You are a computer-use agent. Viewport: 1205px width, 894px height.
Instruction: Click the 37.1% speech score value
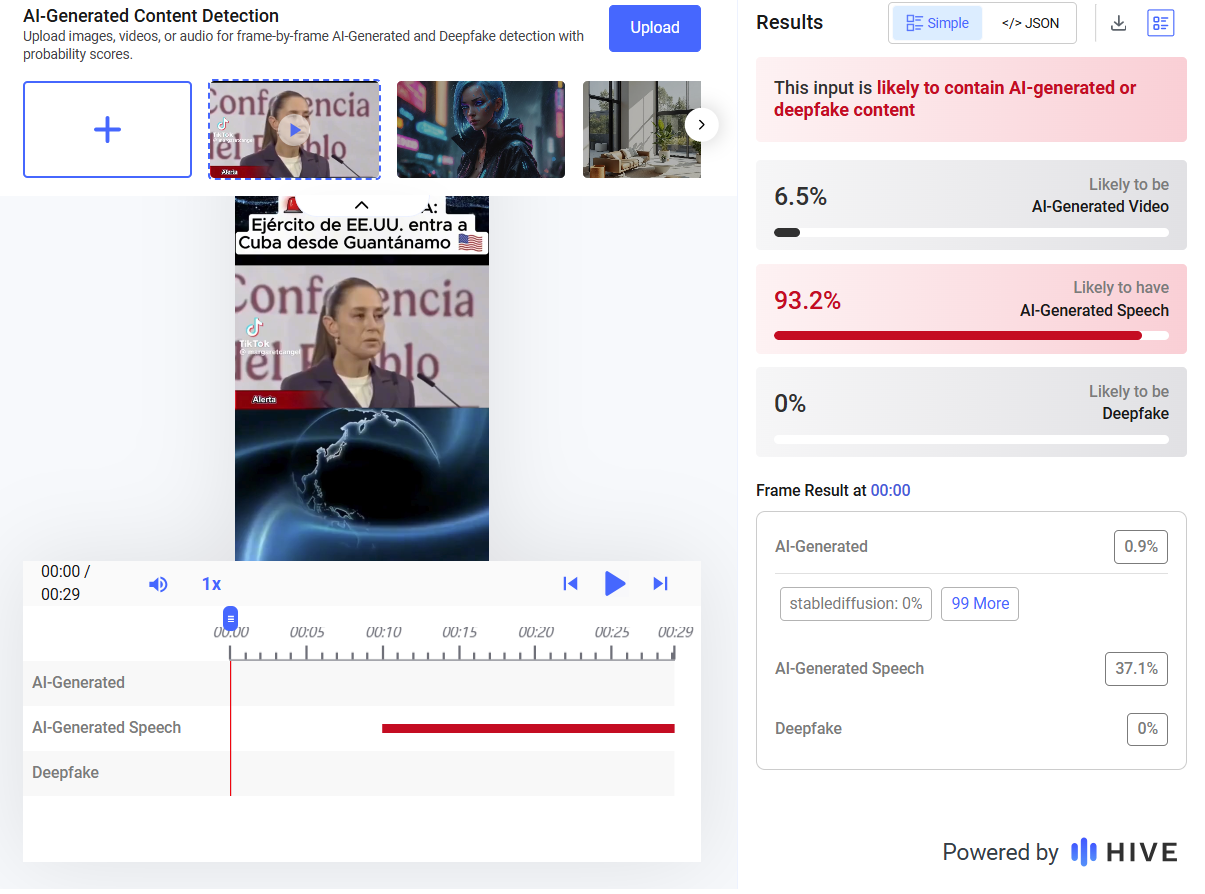coord(1136,669)
